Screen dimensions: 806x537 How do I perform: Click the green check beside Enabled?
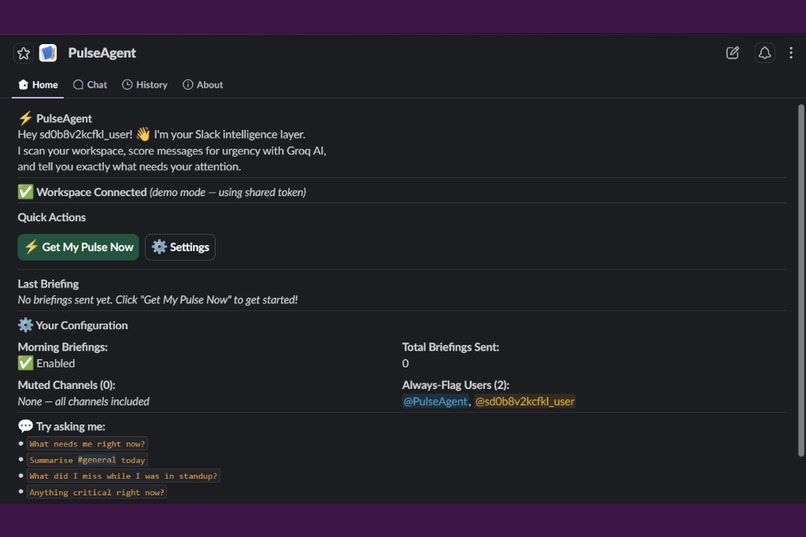point(25,363)
